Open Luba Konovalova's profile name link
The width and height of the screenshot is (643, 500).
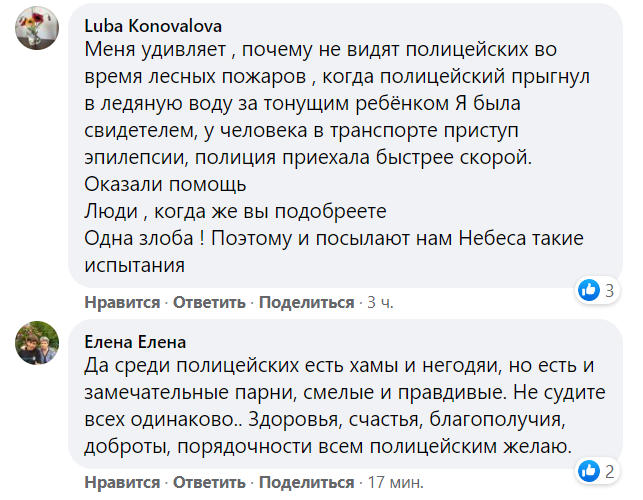pyautogui.click(x=151, y=26)
